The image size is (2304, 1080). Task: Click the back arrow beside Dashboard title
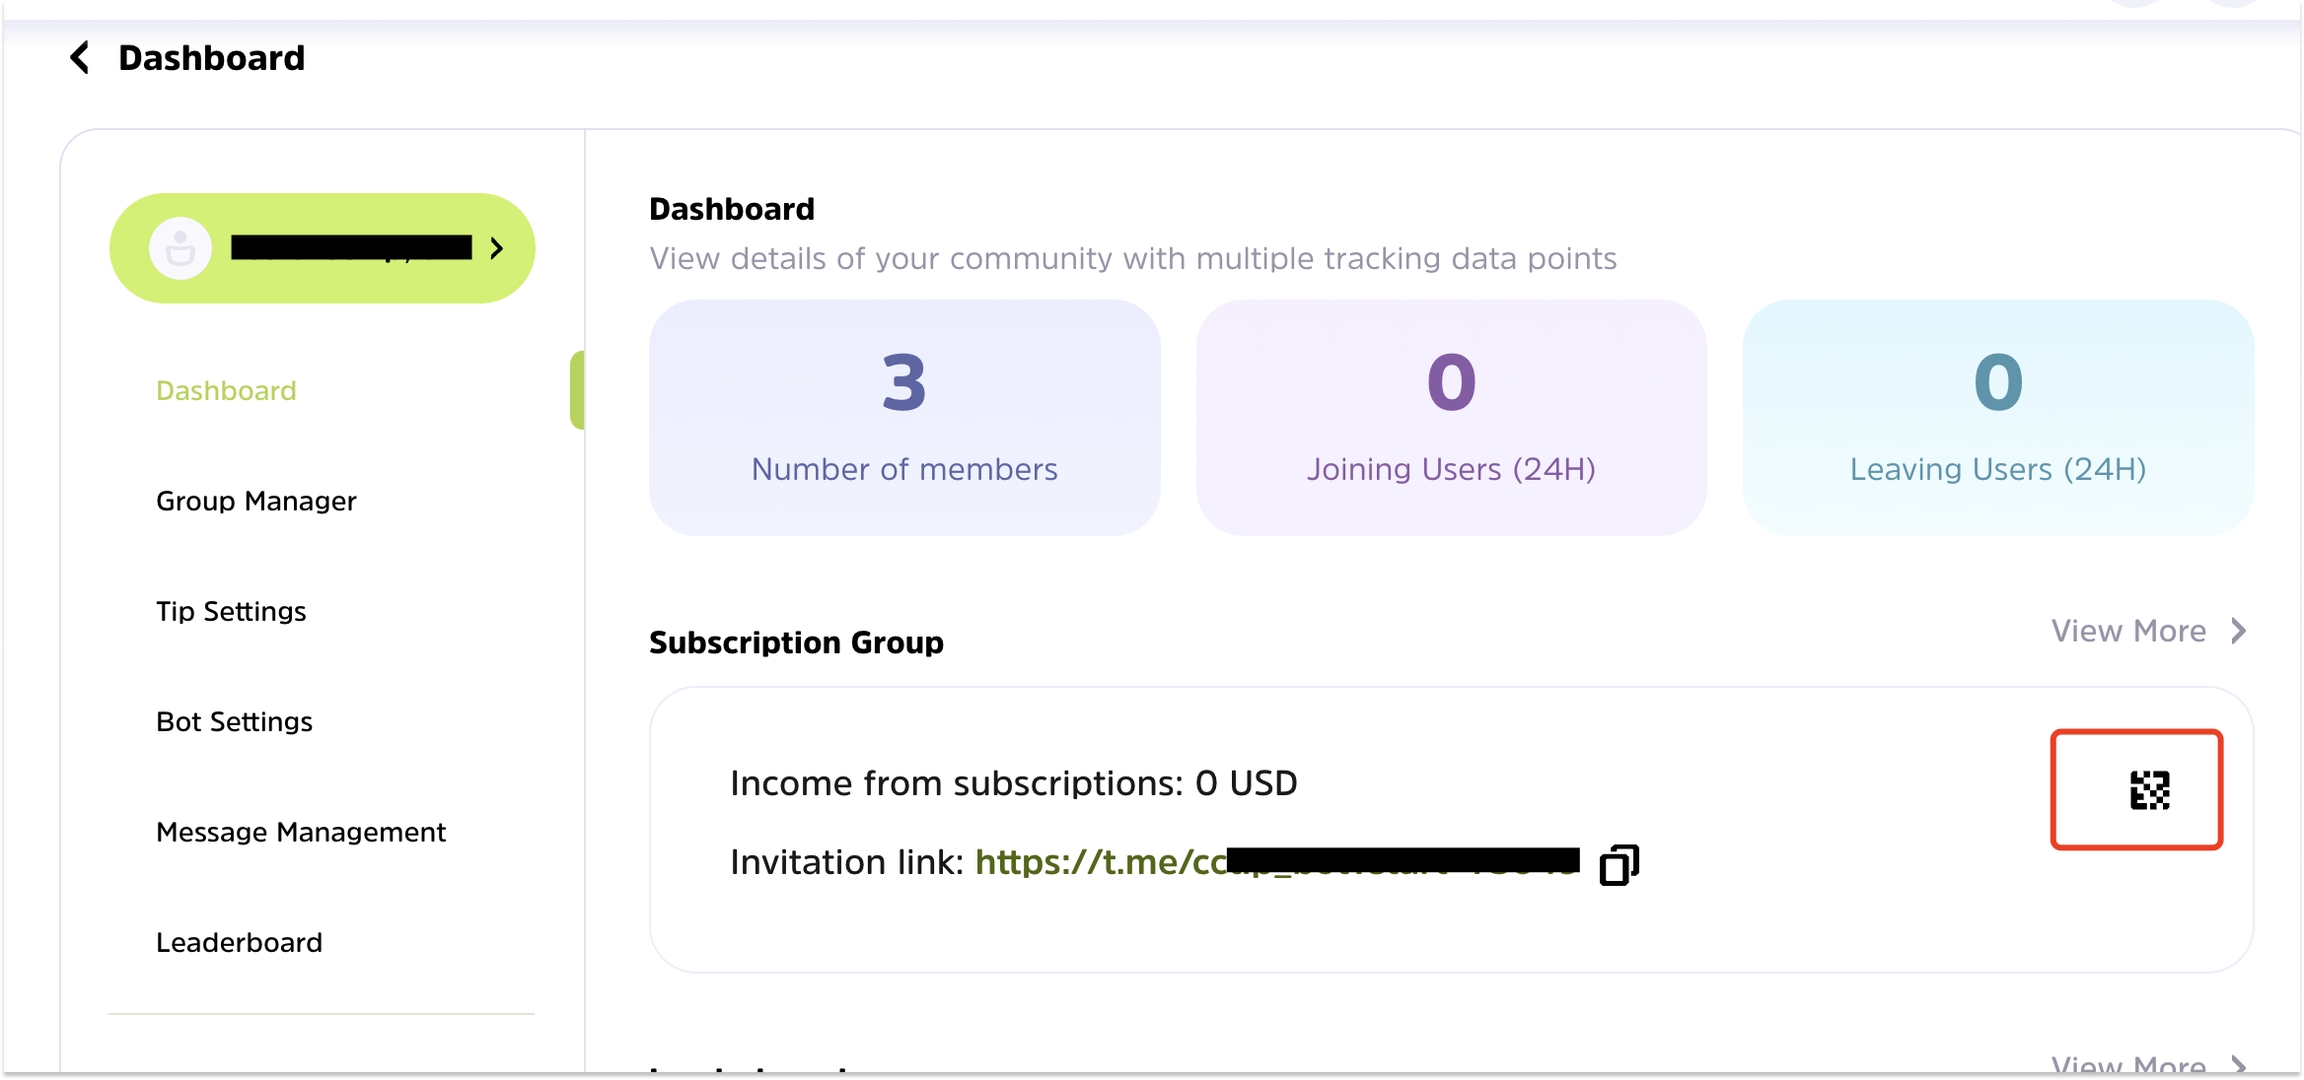[x=80, y=58]
